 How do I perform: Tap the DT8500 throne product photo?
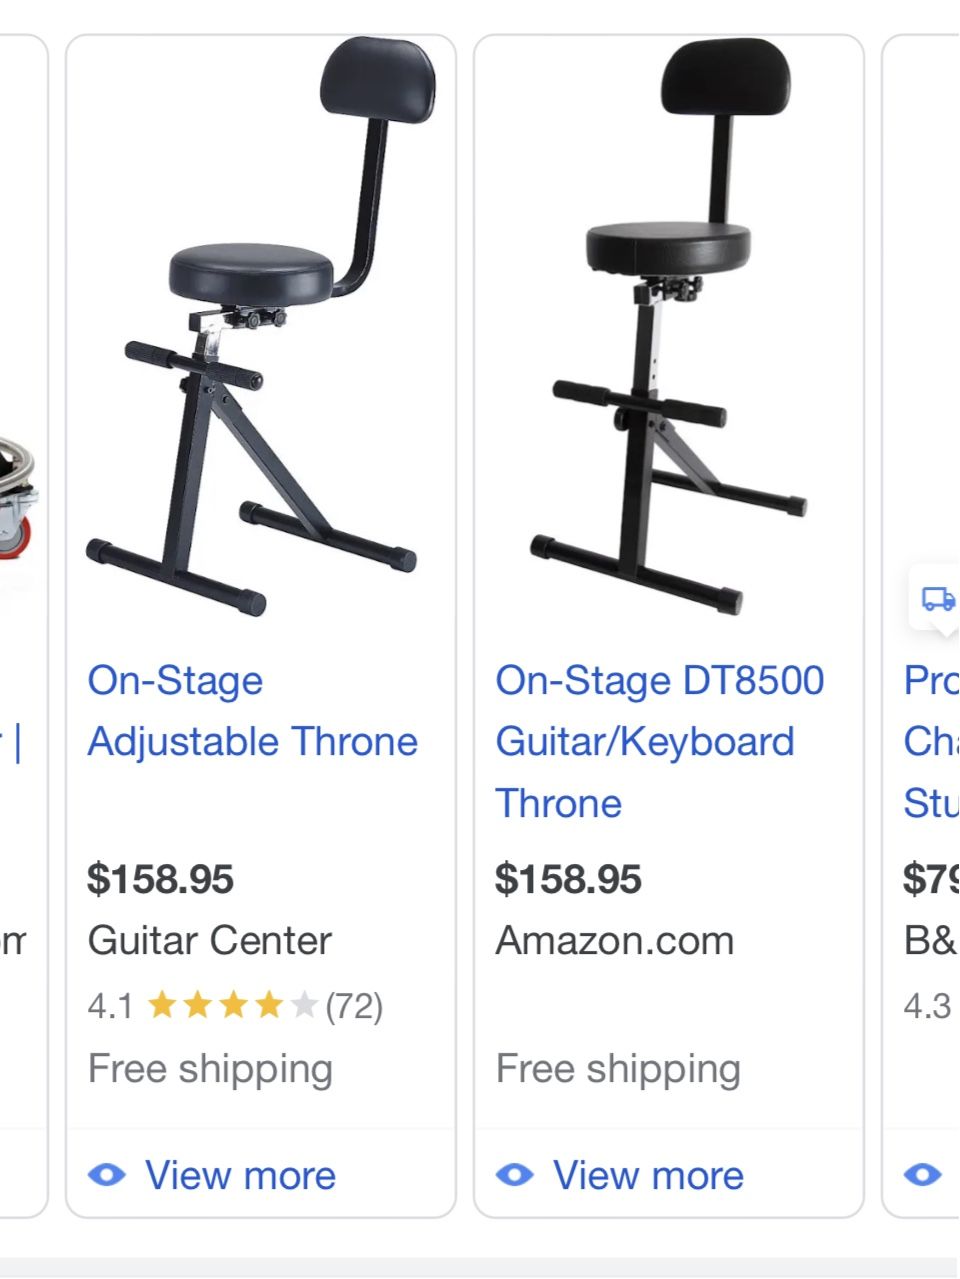668,330
